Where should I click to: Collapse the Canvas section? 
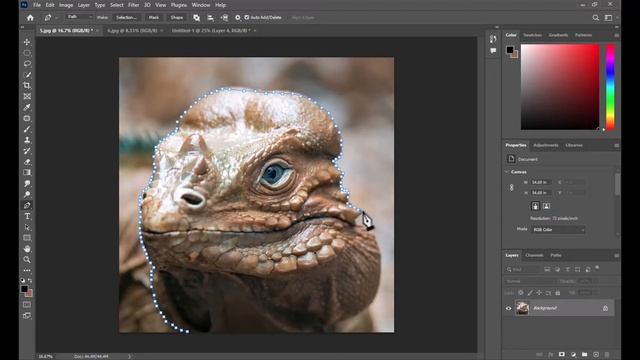tap(507, 172)
